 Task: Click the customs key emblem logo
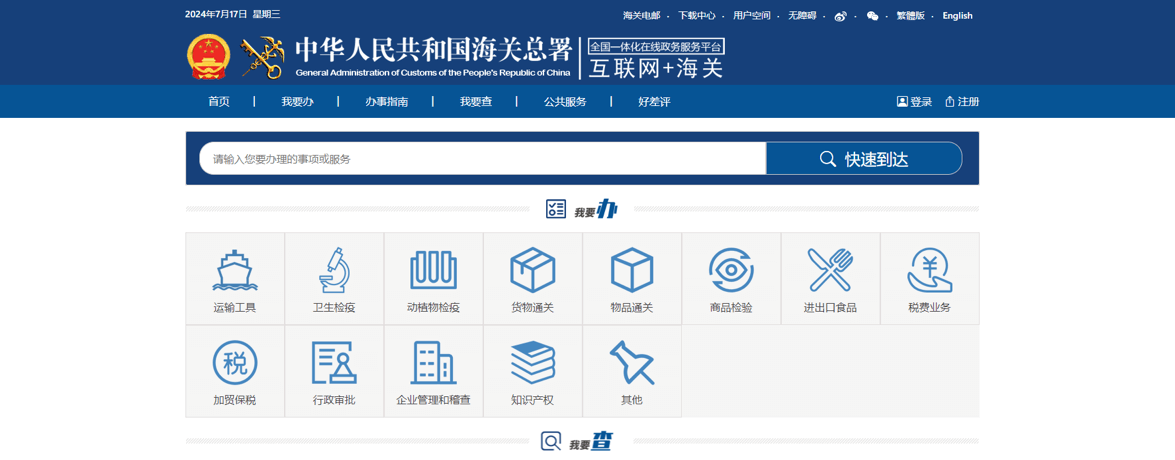(262, 58)
